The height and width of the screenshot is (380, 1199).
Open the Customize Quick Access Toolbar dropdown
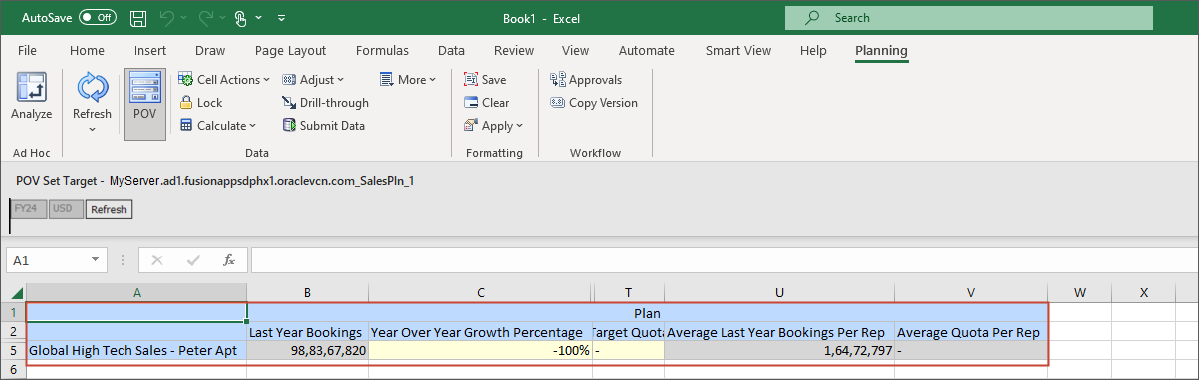tap(281, 18)
